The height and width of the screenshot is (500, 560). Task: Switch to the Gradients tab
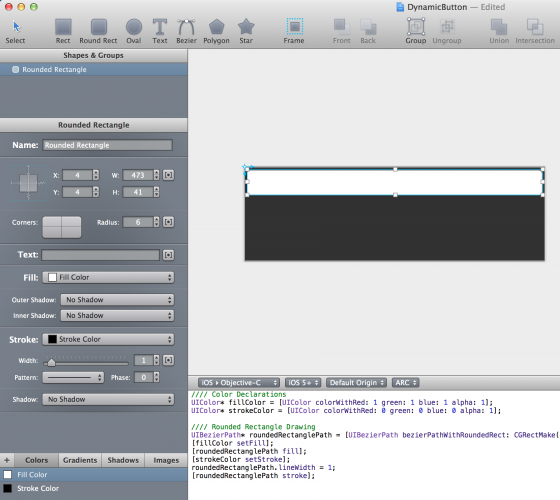(x=80, y=460)
